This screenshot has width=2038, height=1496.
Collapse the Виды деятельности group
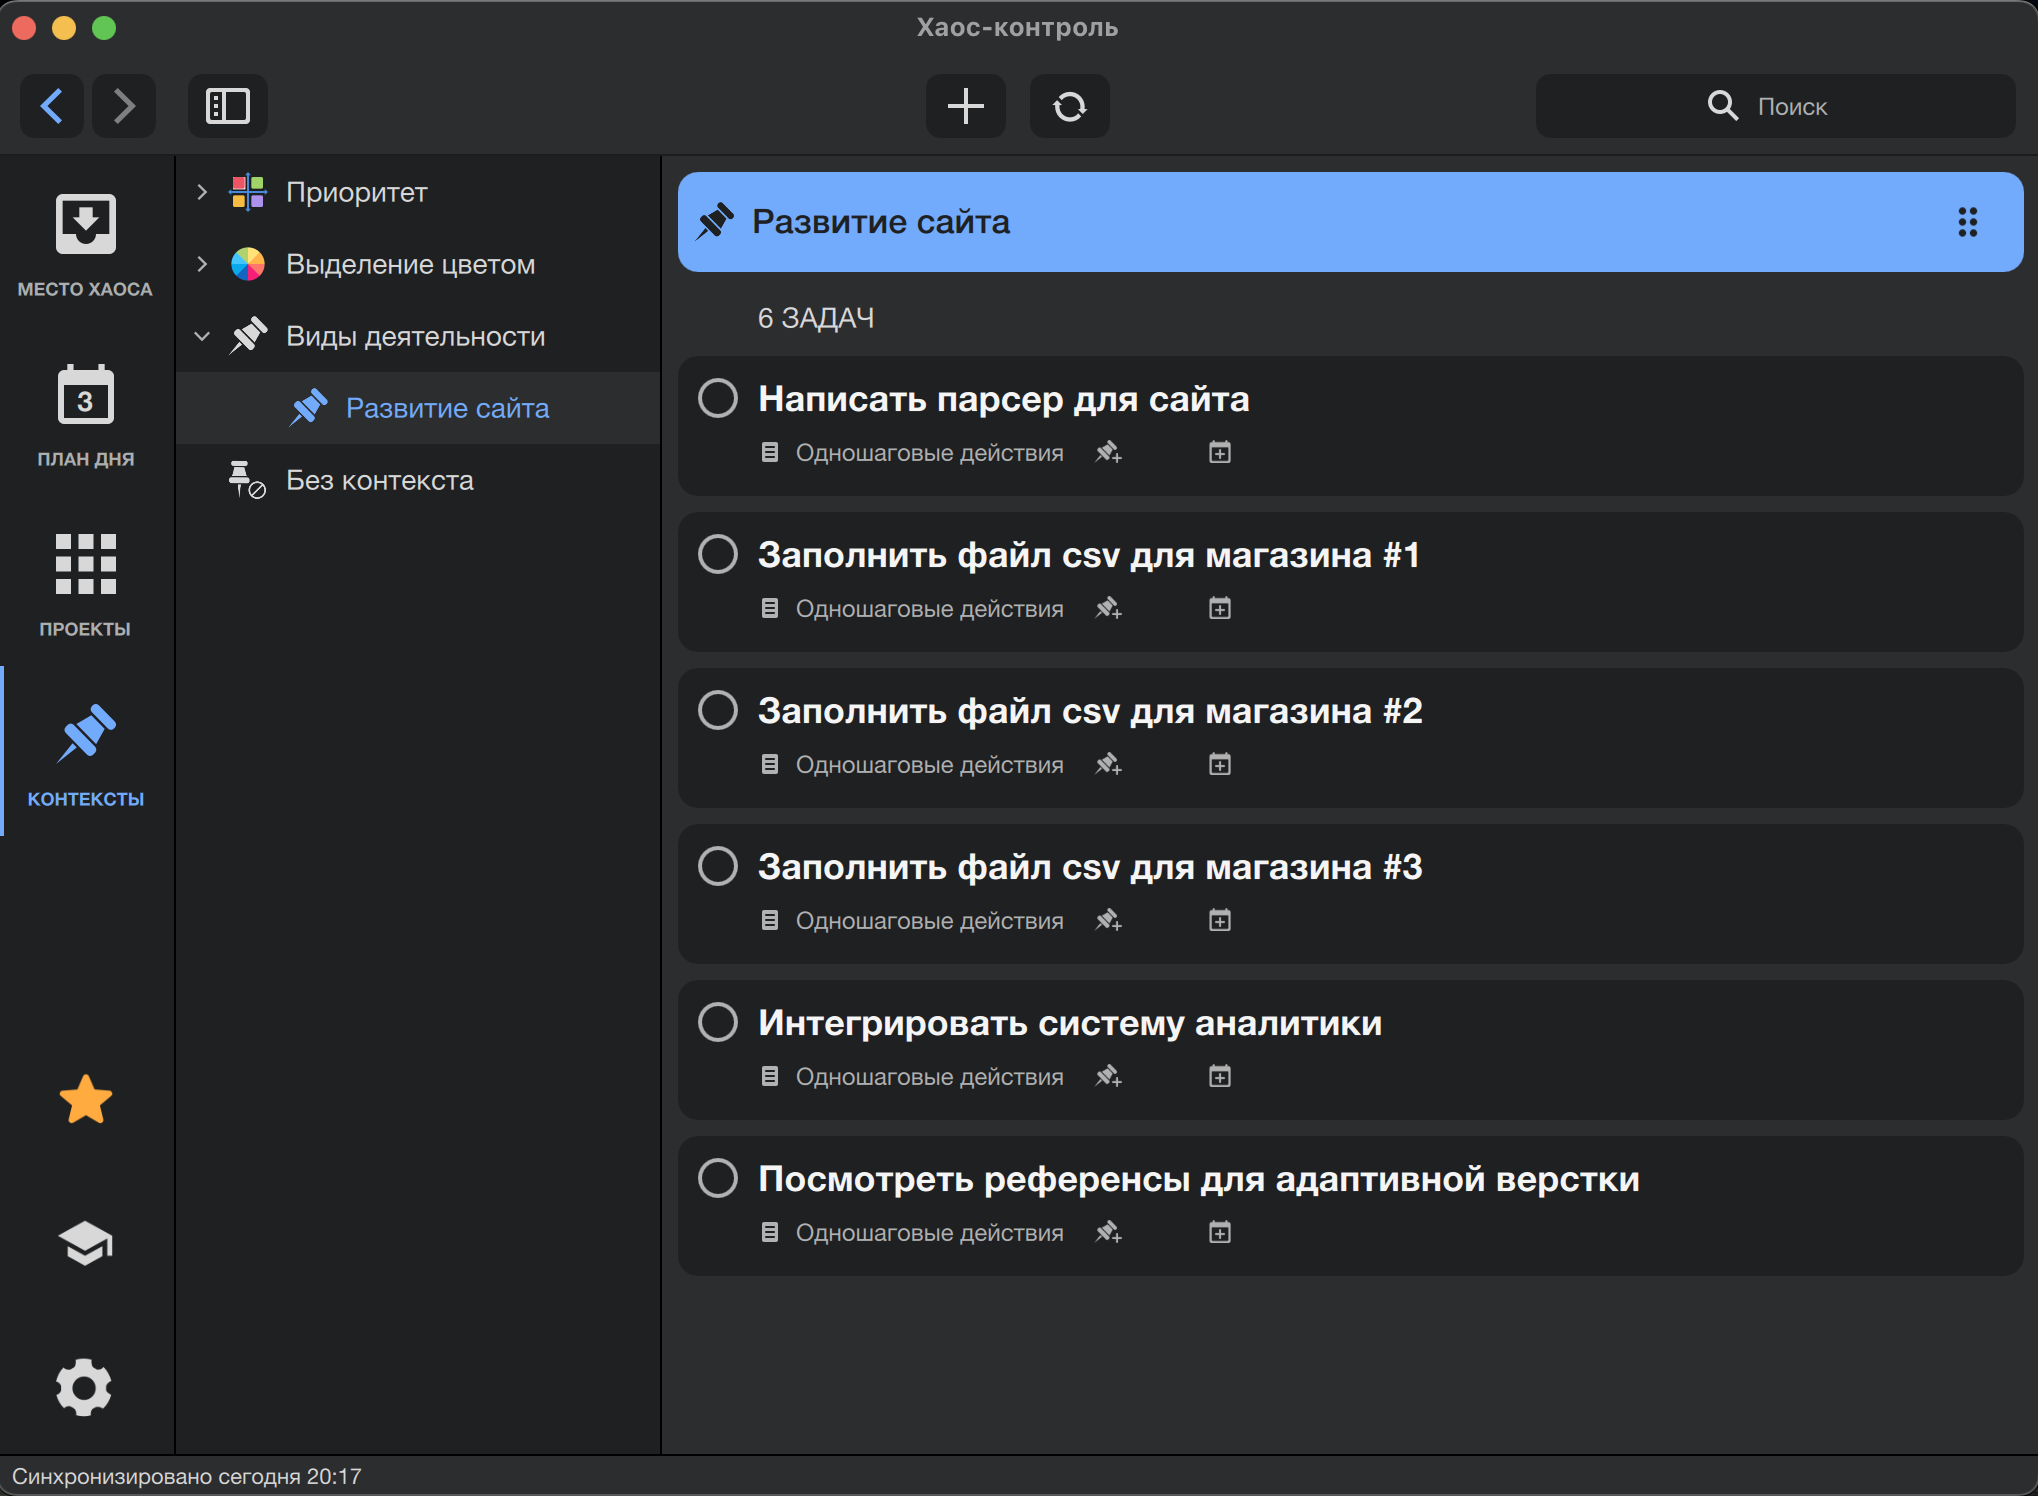coord(202,336)
